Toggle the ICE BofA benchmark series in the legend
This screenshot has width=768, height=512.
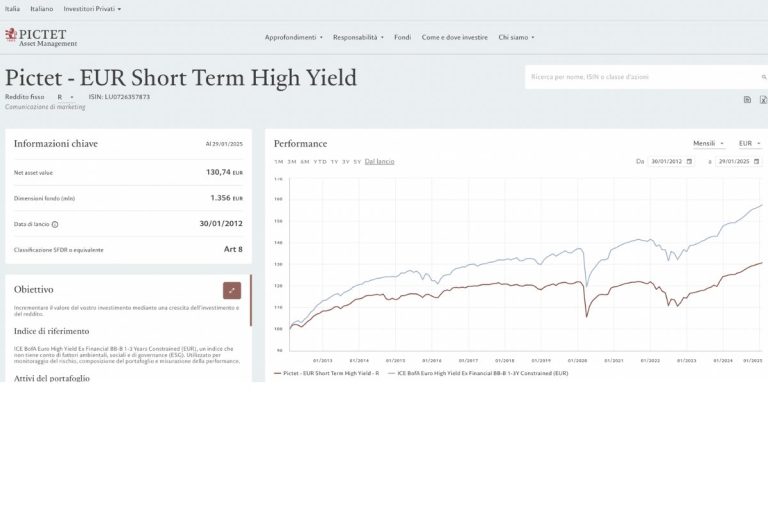[481, 373]
